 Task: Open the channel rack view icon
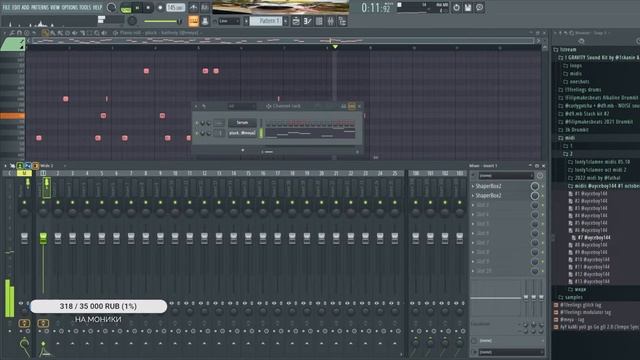point(319,21)
